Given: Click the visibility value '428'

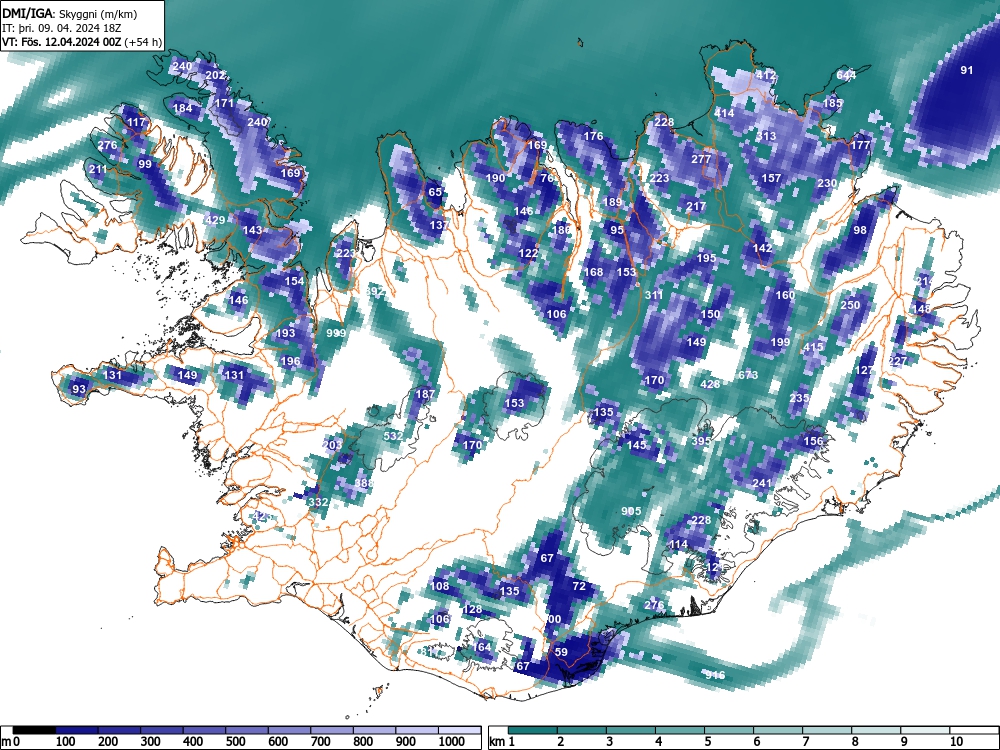Looking at the screenshot, I should 710,384.
